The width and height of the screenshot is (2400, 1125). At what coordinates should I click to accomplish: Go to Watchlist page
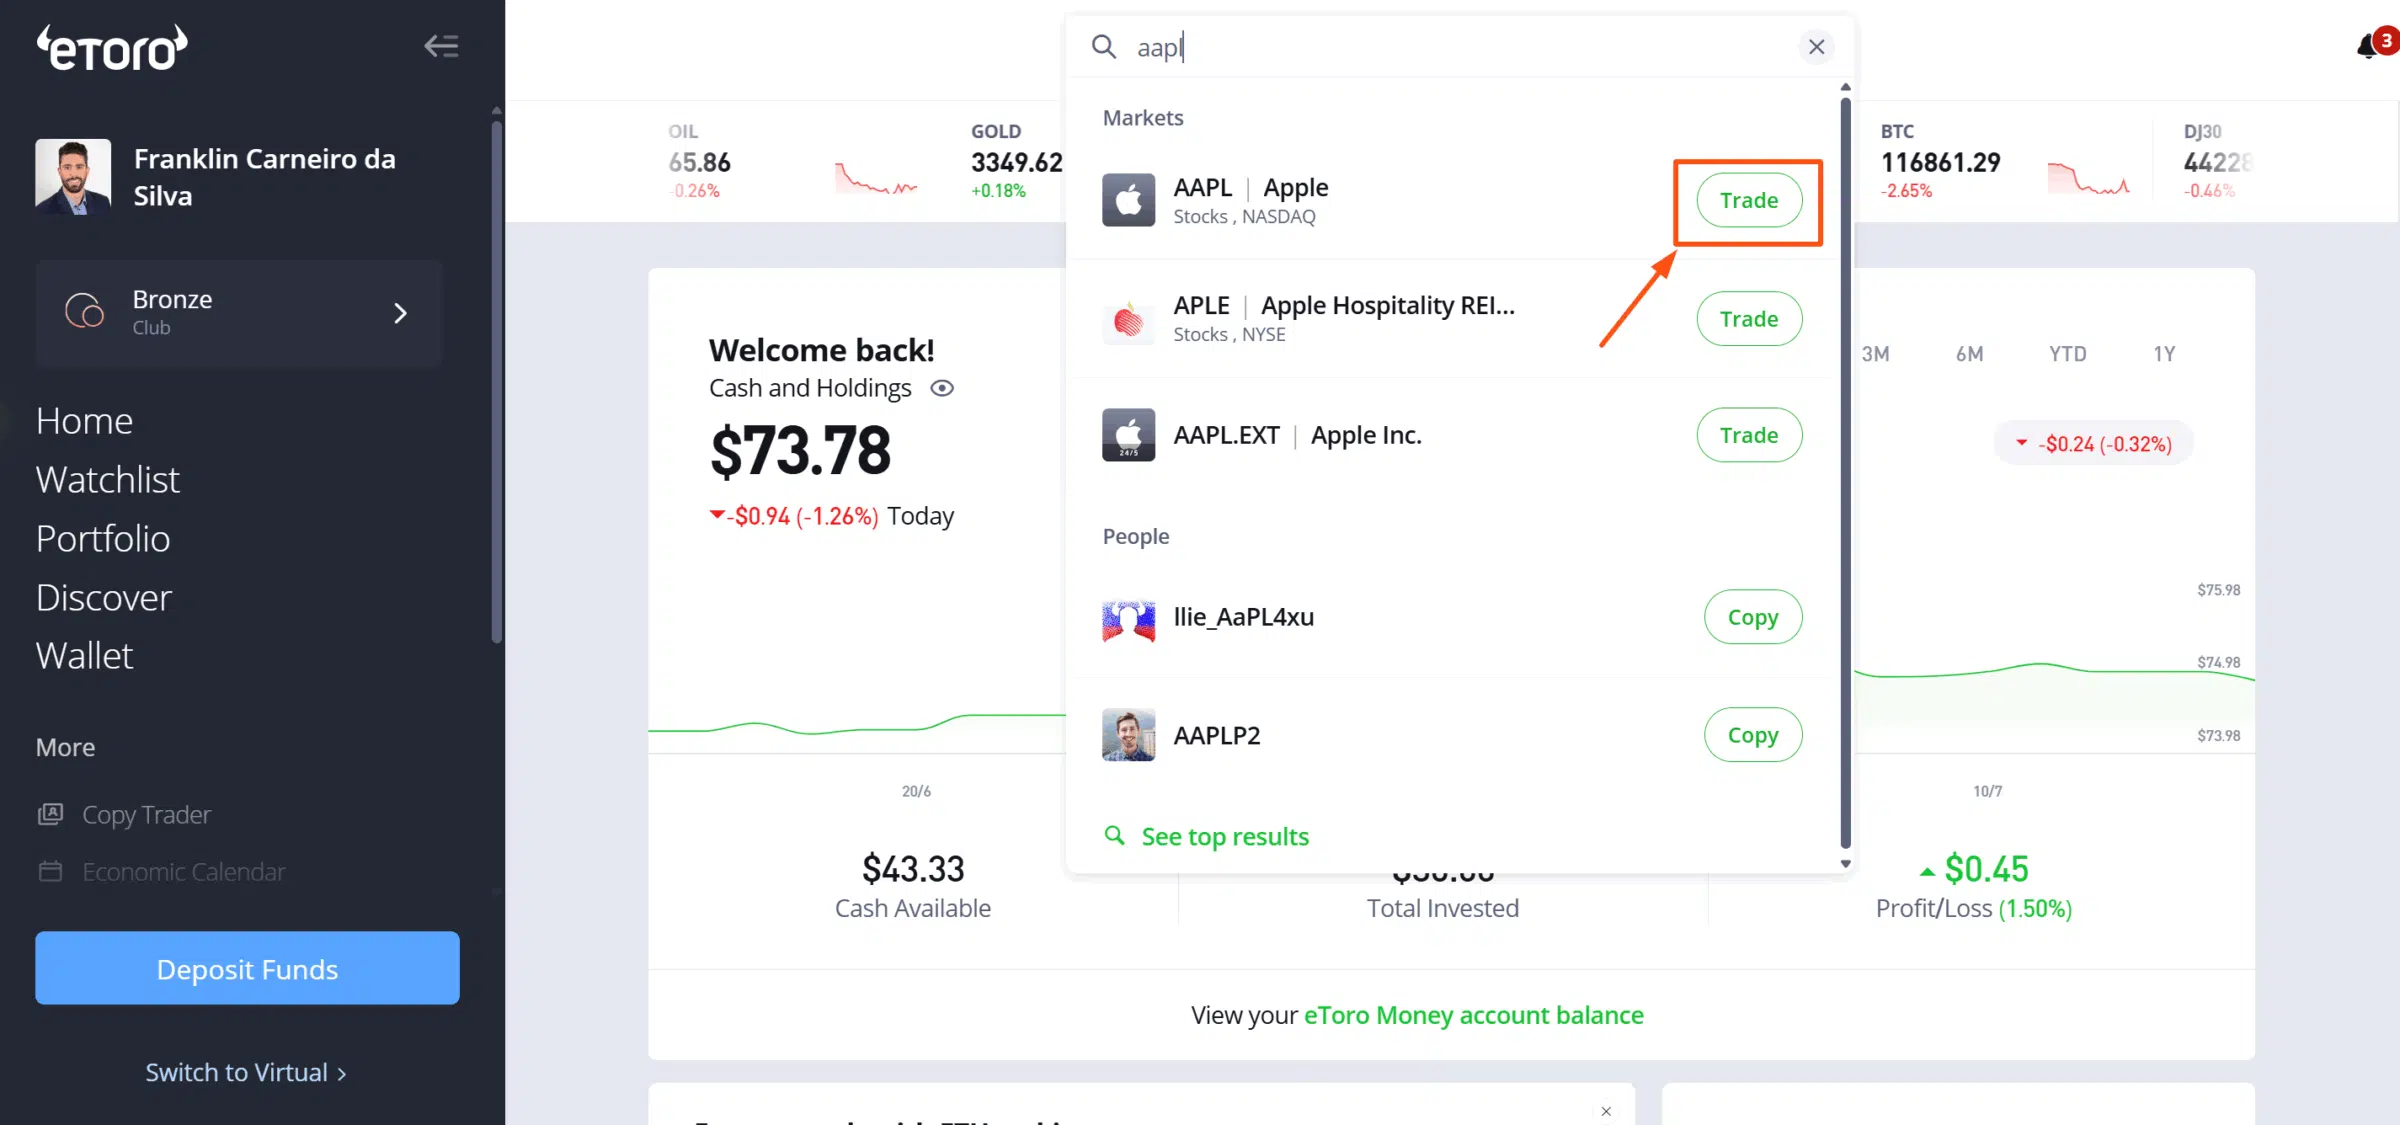[108, 479]
